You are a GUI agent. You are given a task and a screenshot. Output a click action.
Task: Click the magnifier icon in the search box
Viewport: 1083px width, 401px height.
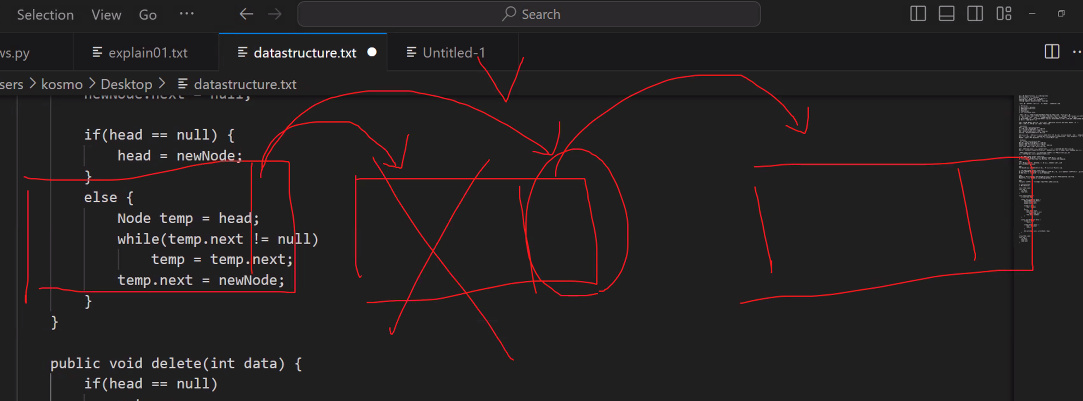coord(510,14)
